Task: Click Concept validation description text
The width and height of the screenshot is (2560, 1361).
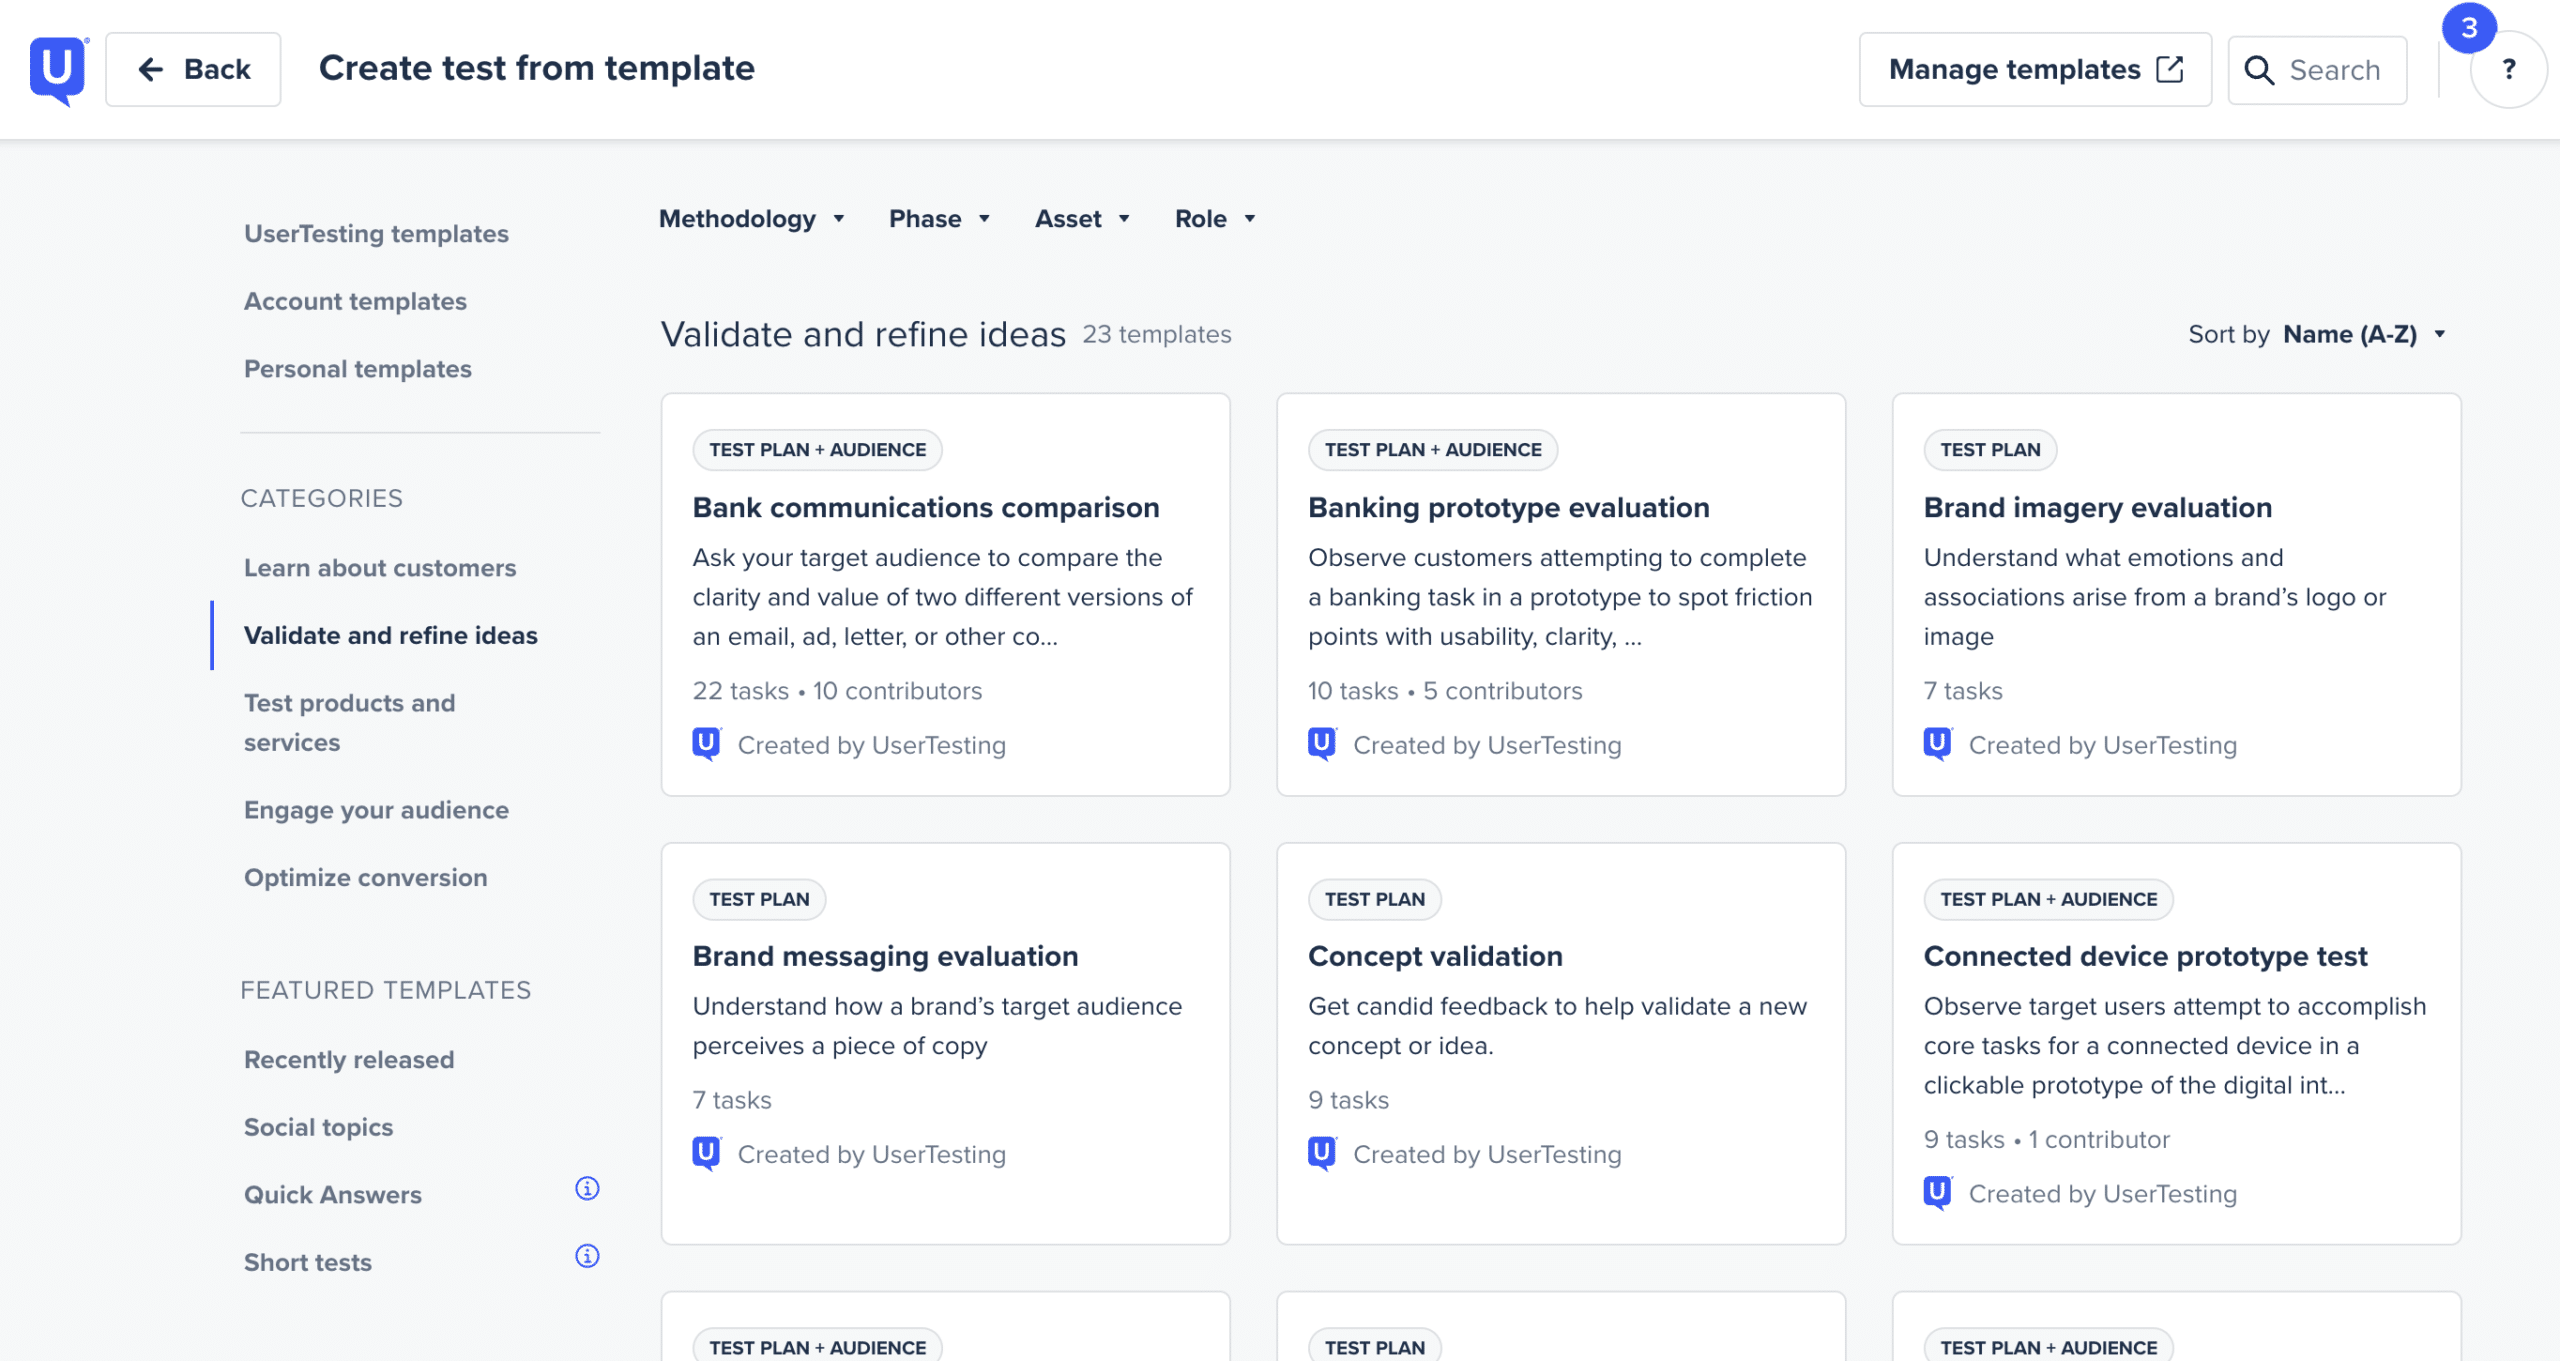Action: (1557, 1026)
